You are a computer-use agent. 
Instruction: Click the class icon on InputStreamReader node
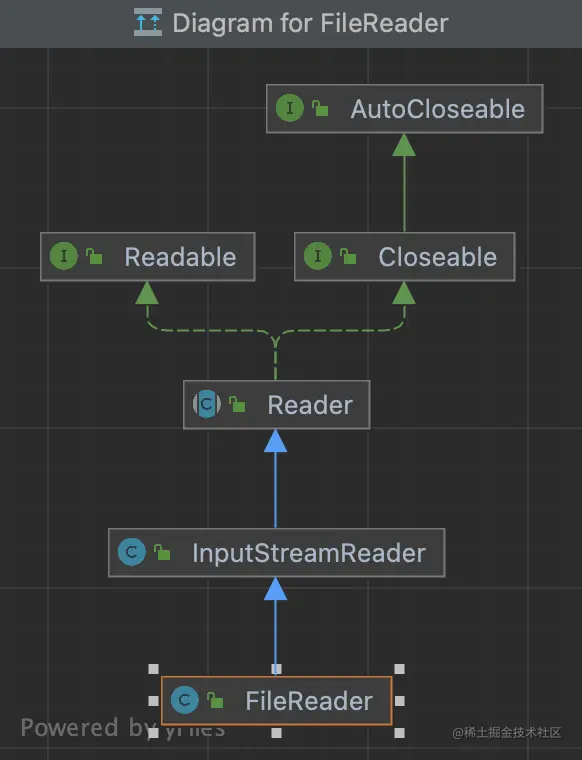132,552
